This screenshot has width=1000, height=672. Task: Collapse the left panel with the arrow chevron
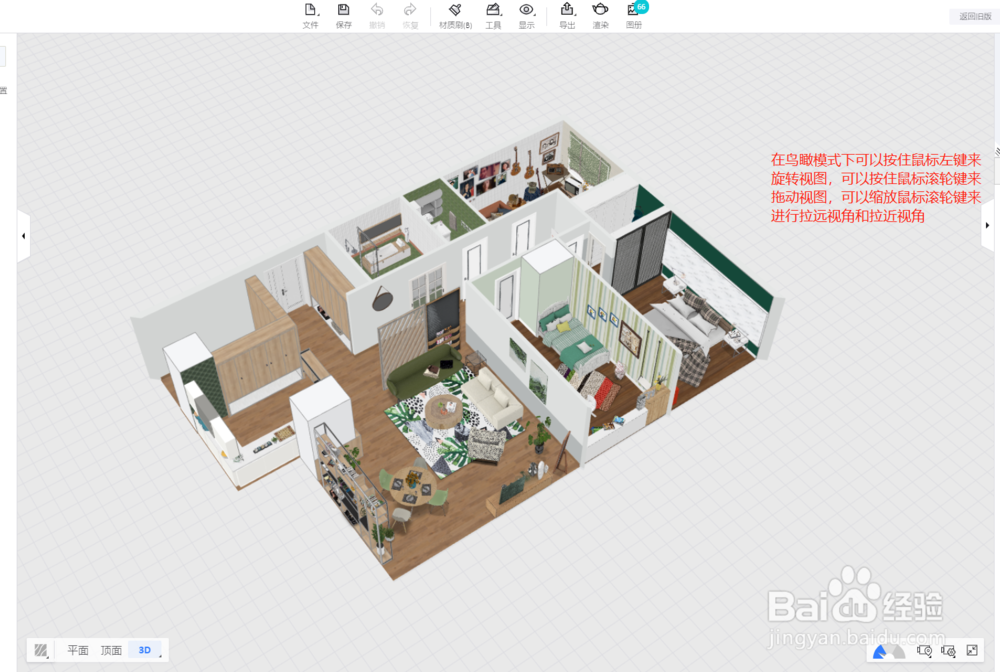click(22, 235)
